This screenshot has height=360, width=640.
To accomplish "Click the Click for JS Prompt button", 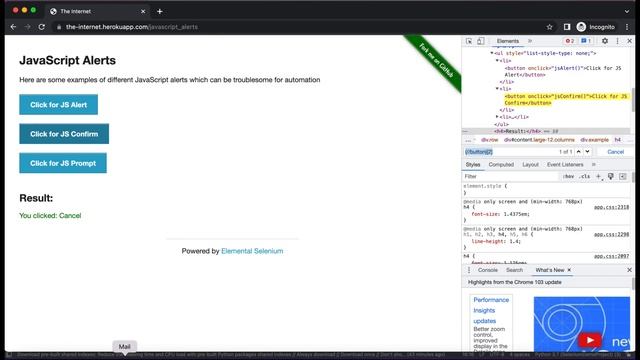I will [x=63, y=163].
